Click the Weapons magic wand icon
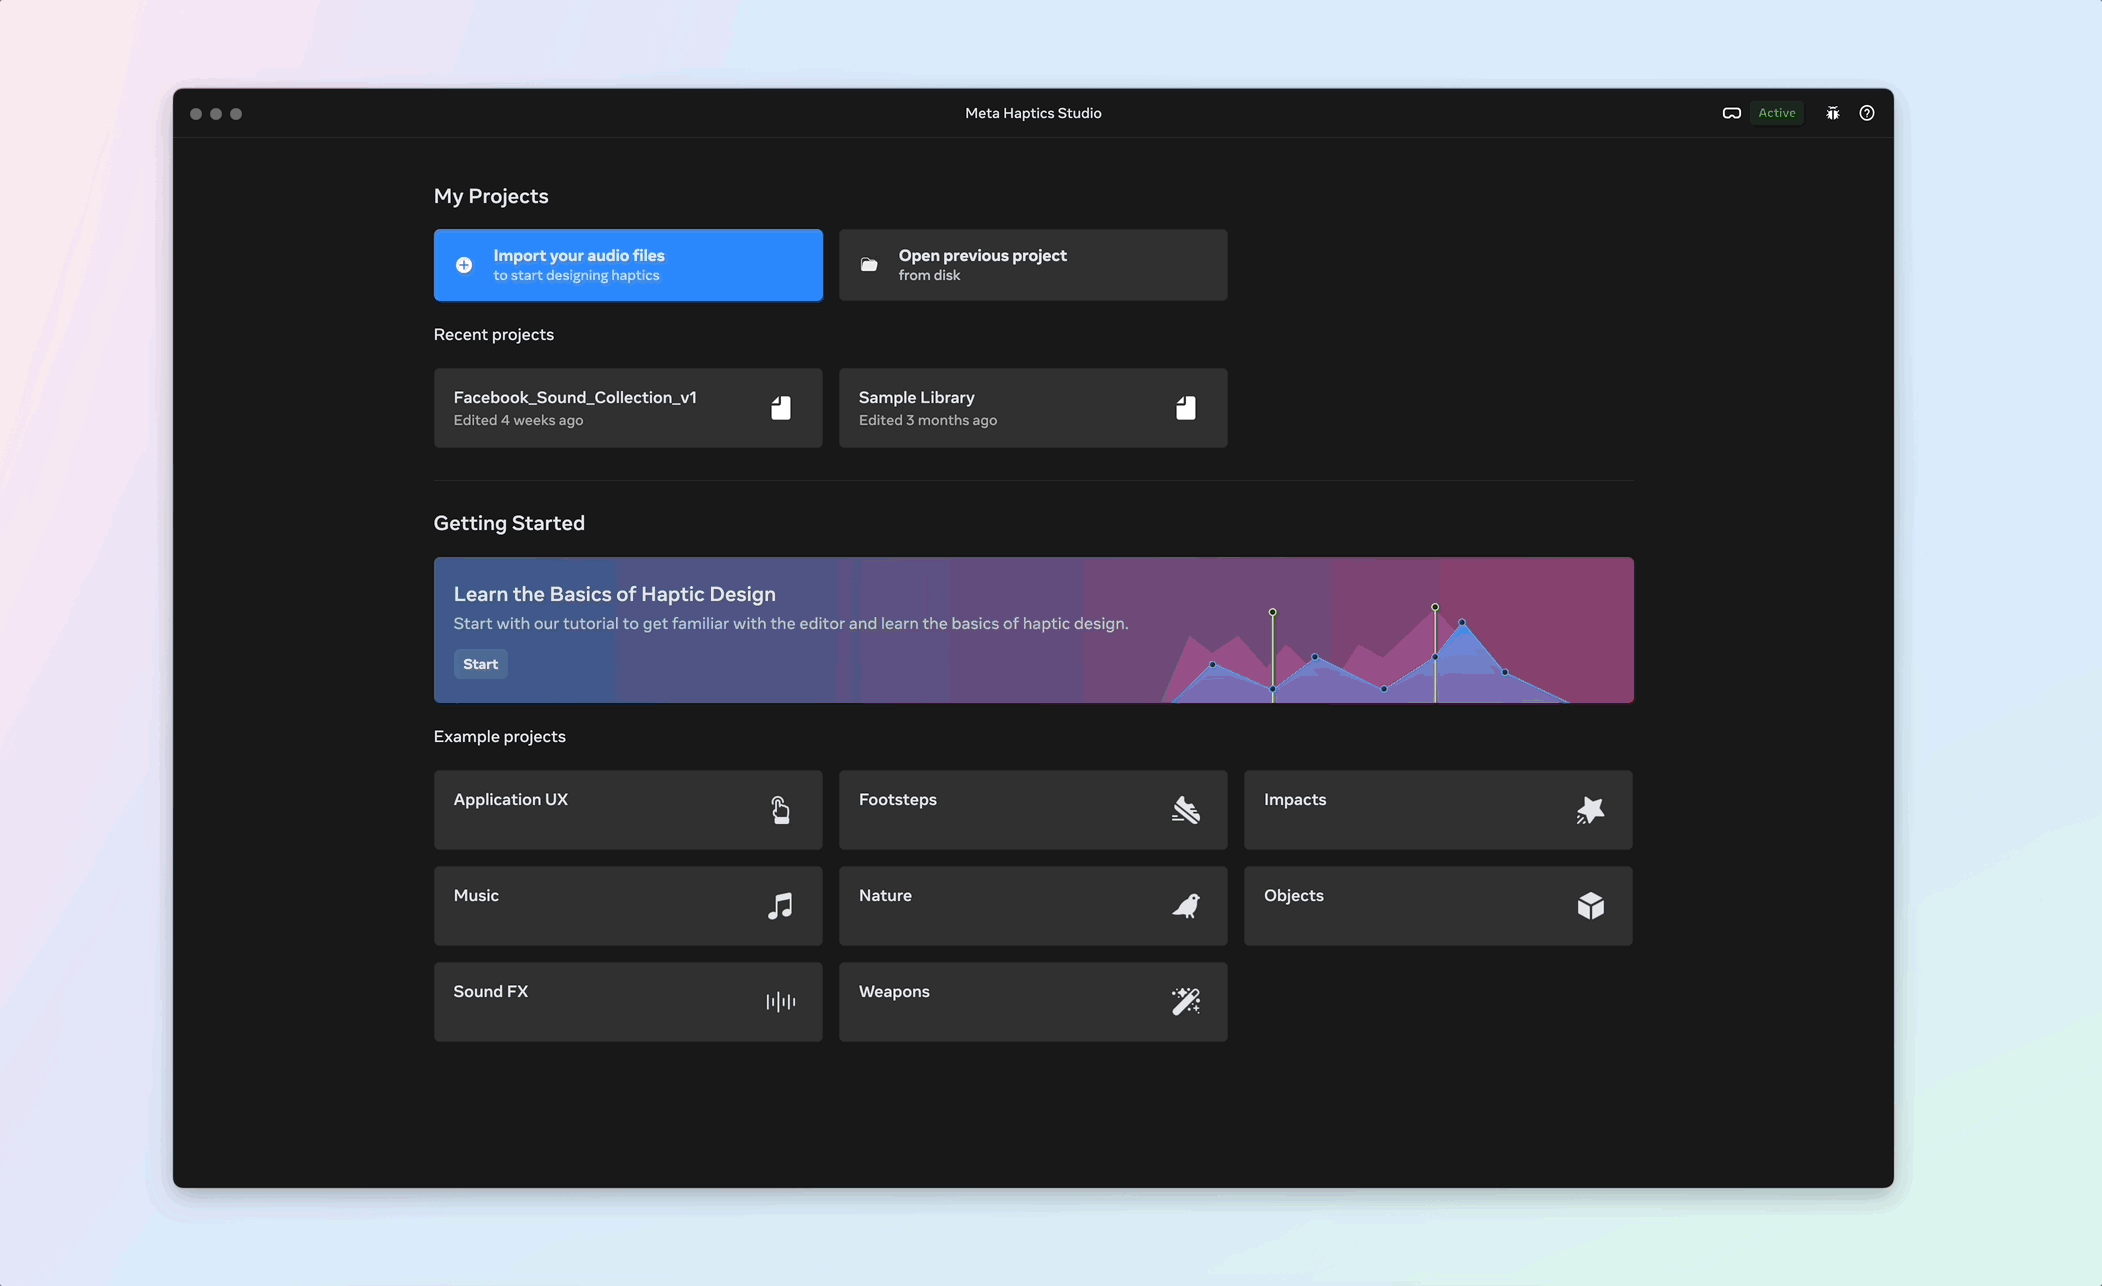The height and width of the screenshot is (1286, 2102). pyautogui.click(x=1185, y=1001)
